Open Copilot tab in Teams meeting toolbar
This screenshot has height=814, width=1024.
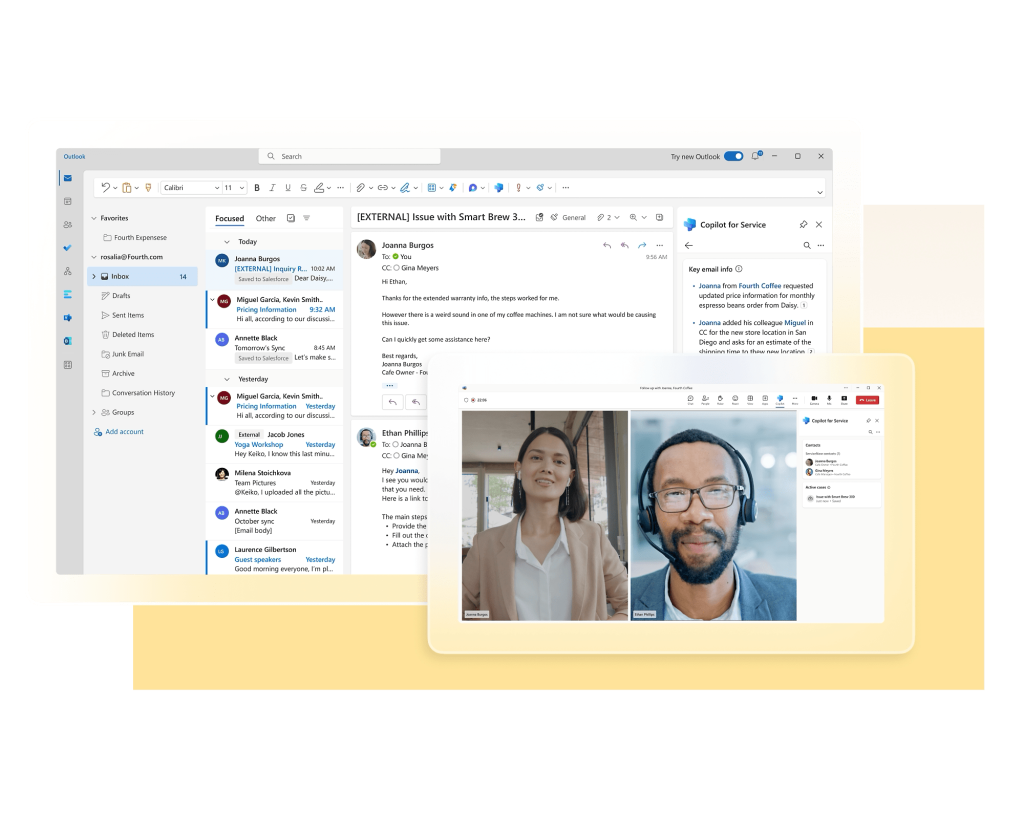click(x=780, y=399)
